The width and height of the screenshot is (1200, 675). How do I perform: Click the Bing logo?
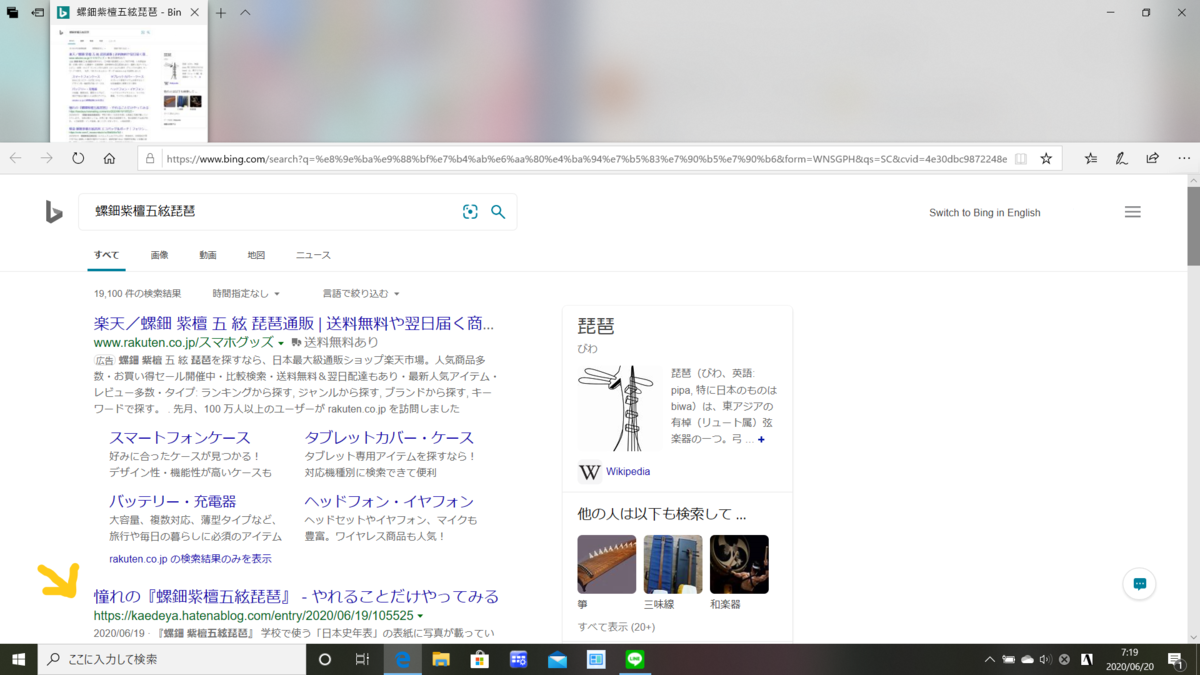[54, 212]
